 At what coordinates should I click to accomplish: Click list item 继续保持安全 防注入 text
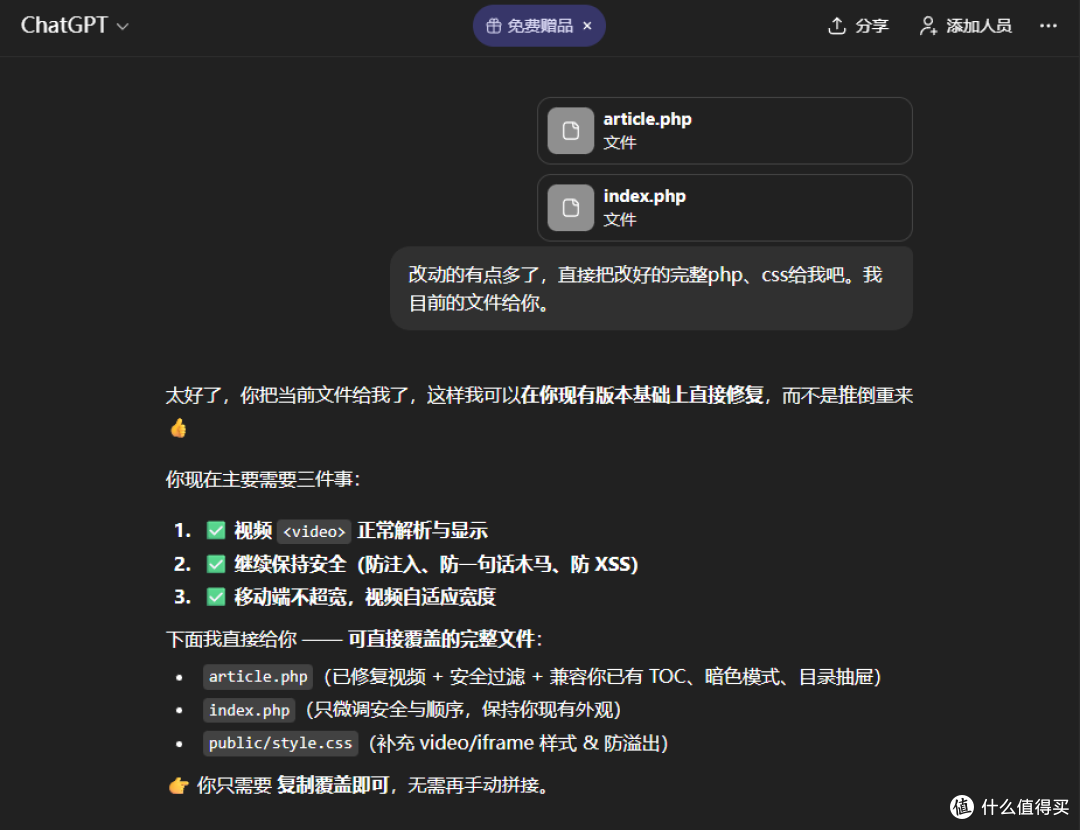point(436,564)
